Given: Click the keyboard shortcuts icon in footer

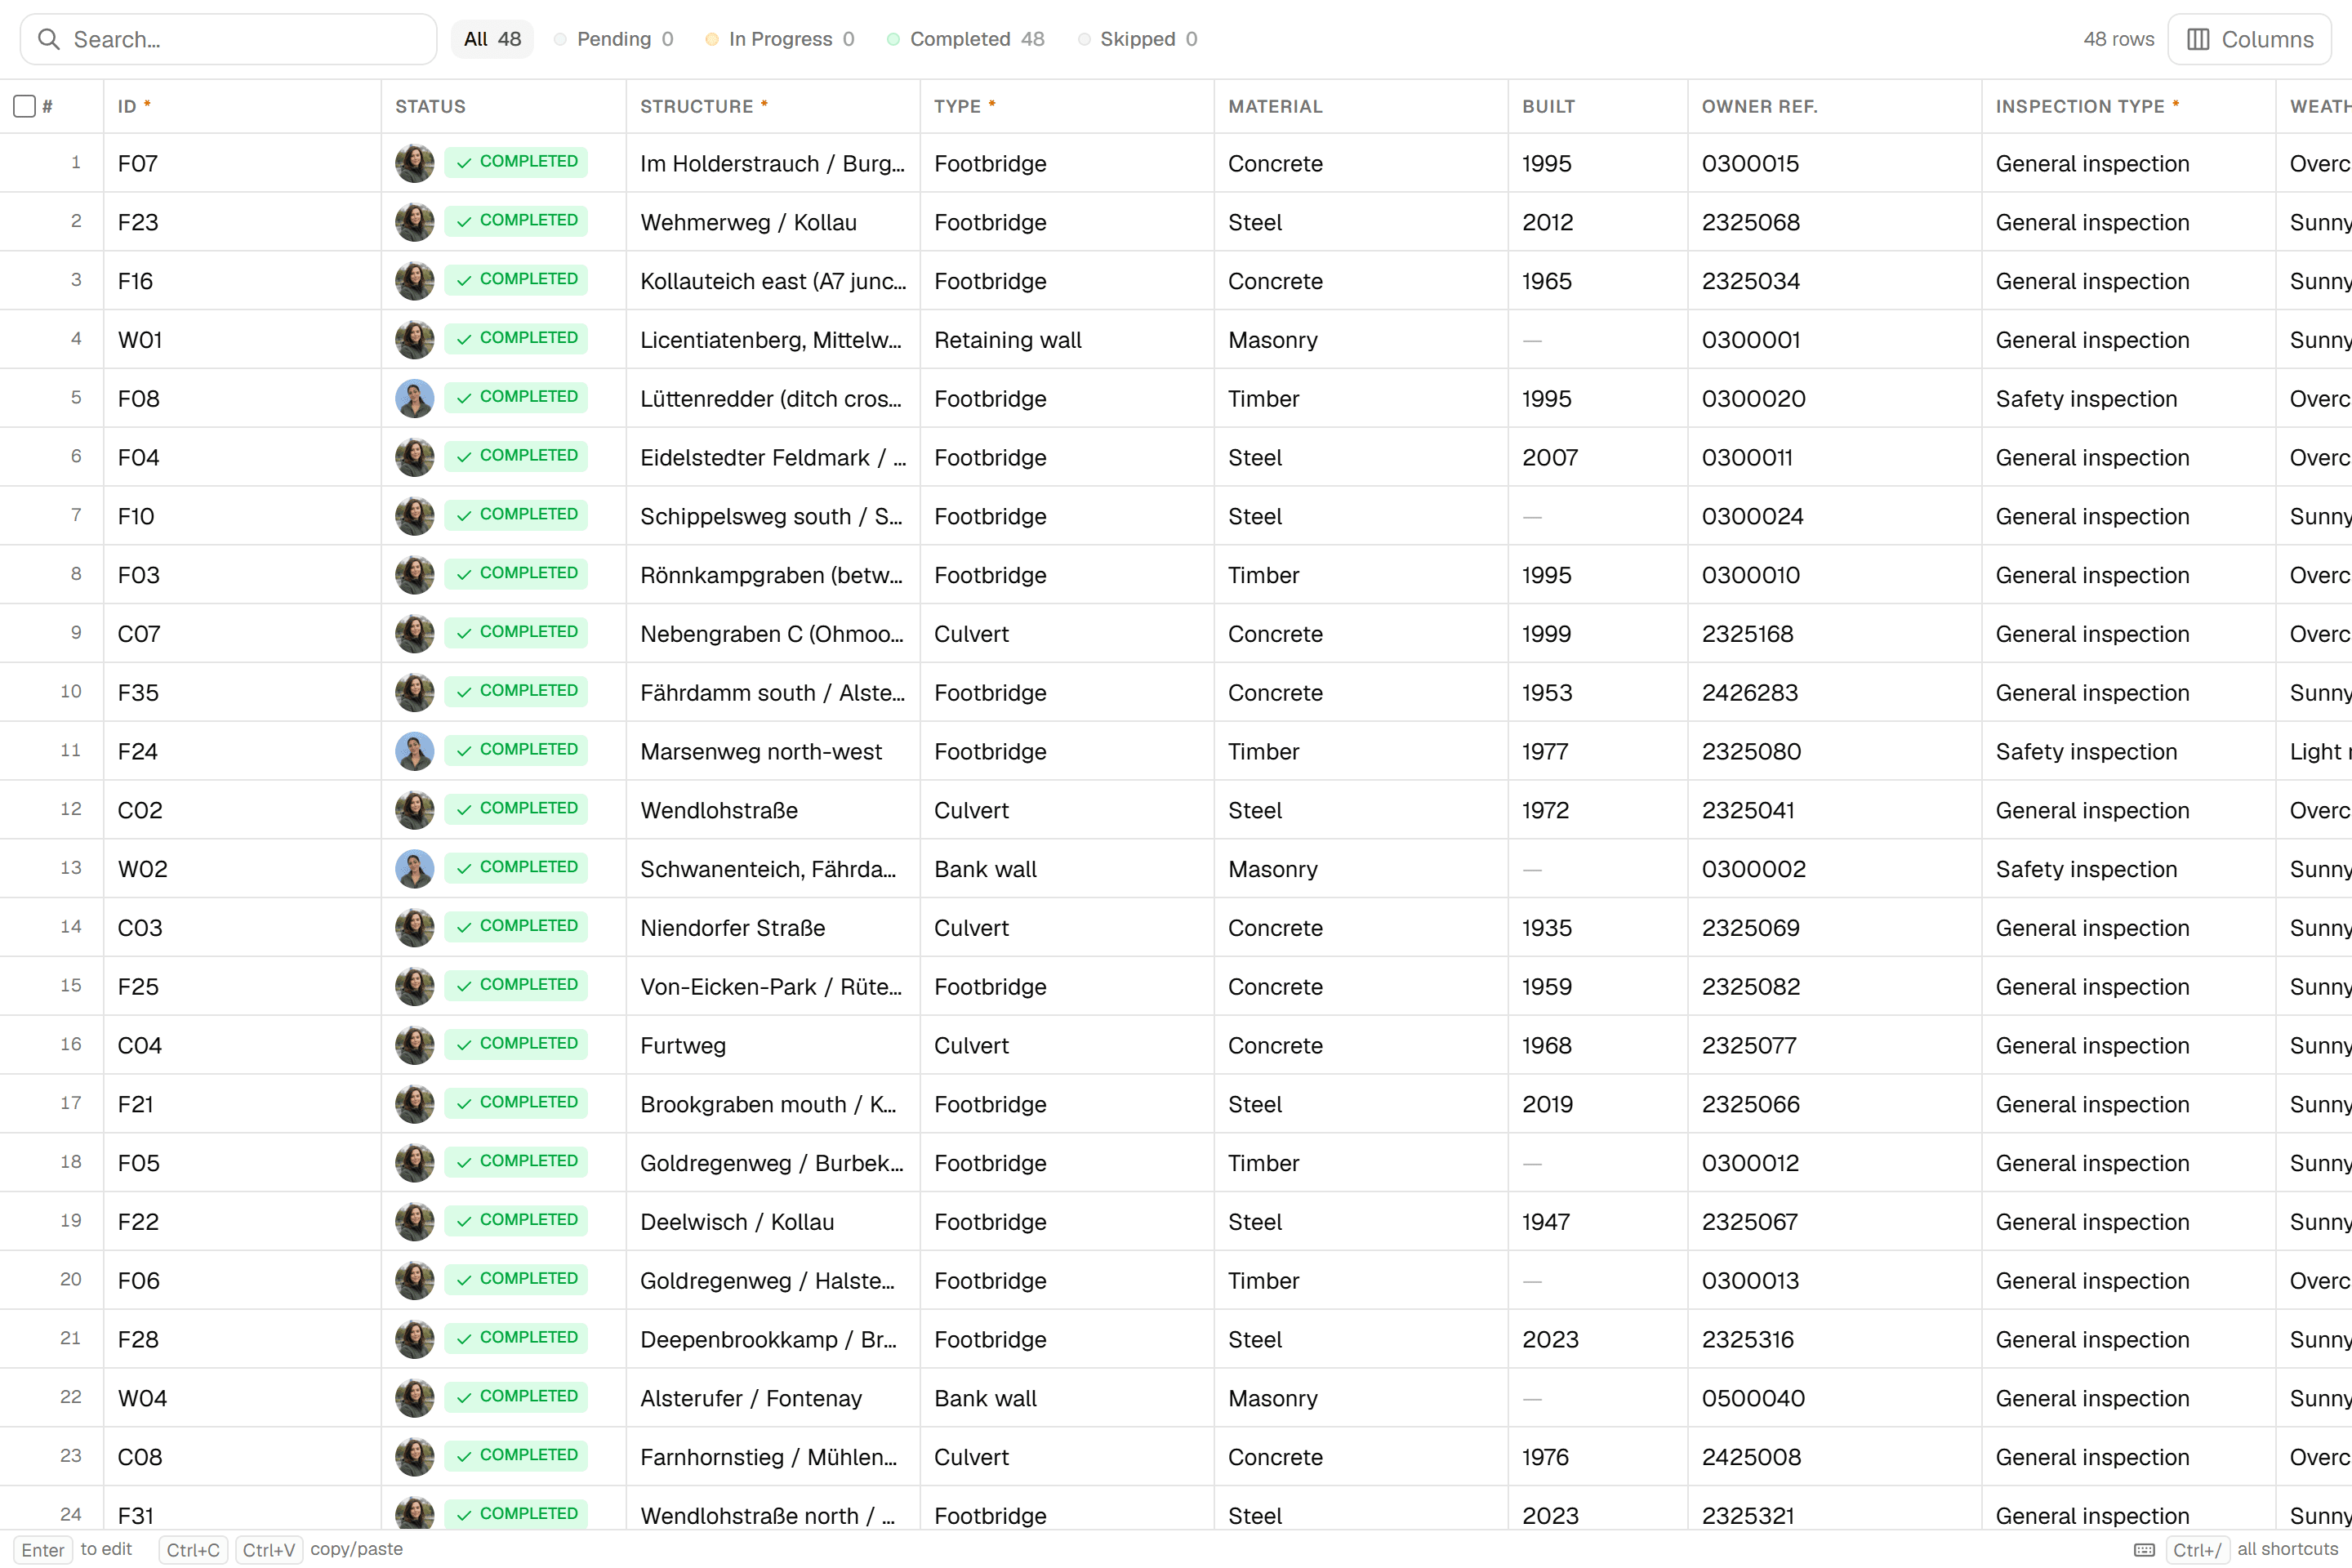Looking at the screenshot, I should click(x=2144, y=1550).
